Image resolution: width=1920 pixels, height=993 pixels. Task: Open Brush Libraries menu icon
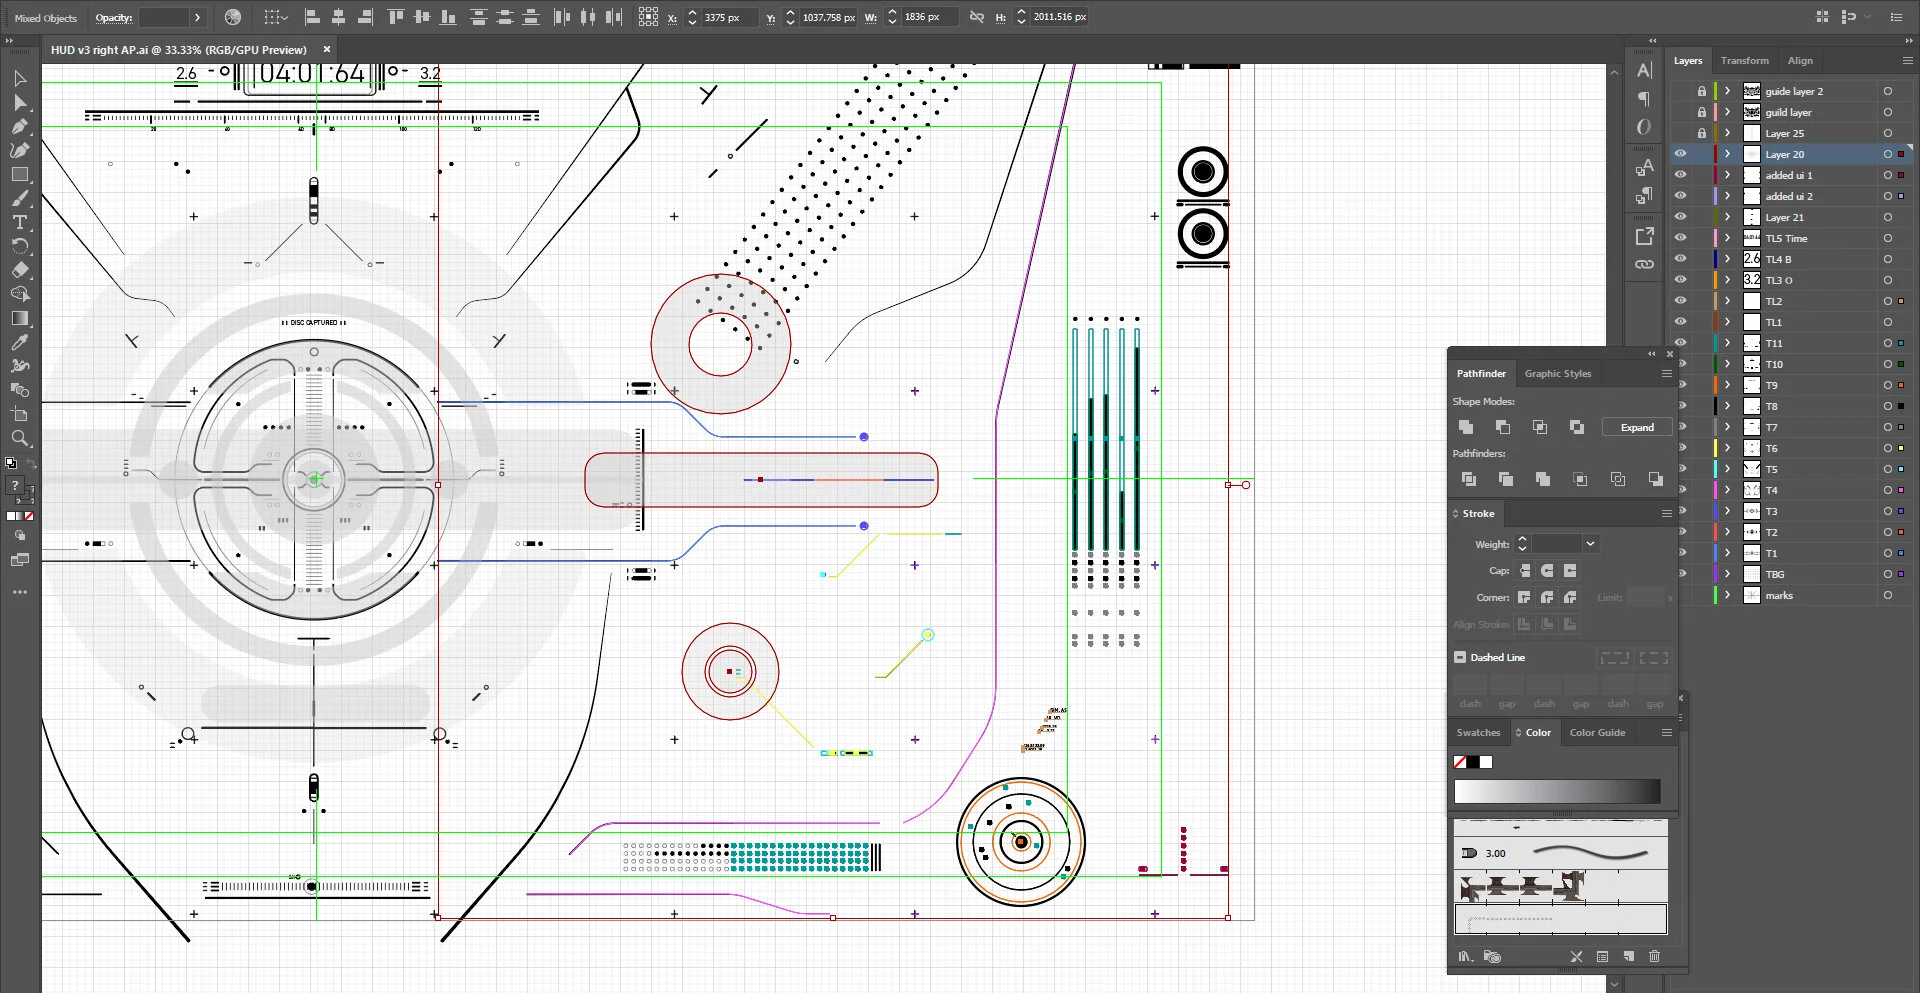[1465, 956]
